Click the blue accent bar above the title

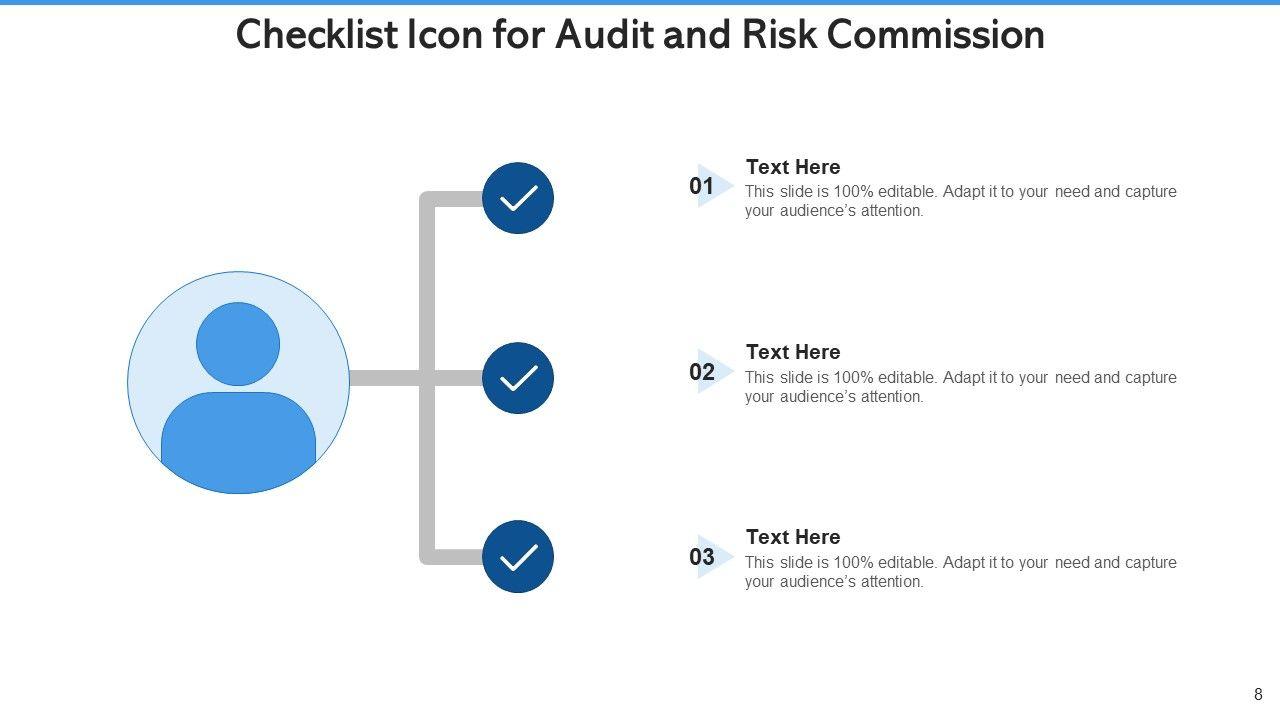coord(640,2)
